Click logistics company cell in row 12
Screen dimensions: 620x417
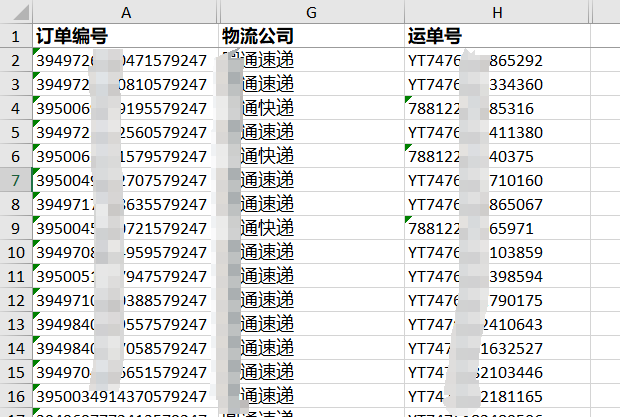point(311,300)
